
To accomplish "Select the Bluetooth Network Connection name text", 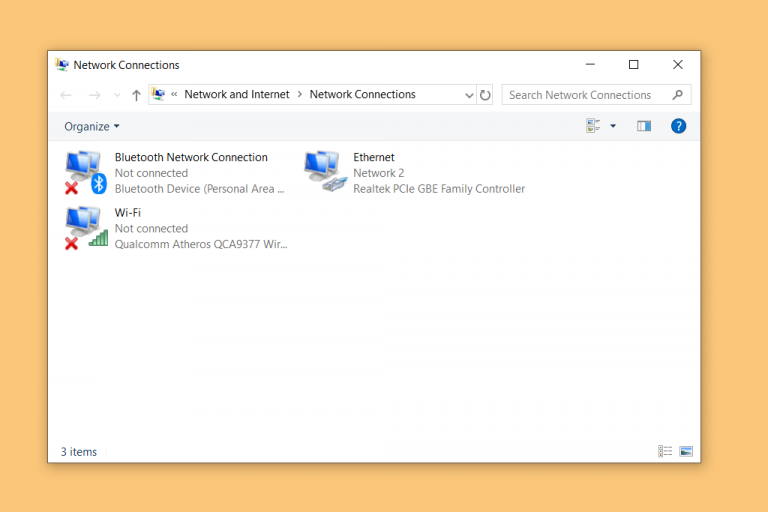I will 191,157.
